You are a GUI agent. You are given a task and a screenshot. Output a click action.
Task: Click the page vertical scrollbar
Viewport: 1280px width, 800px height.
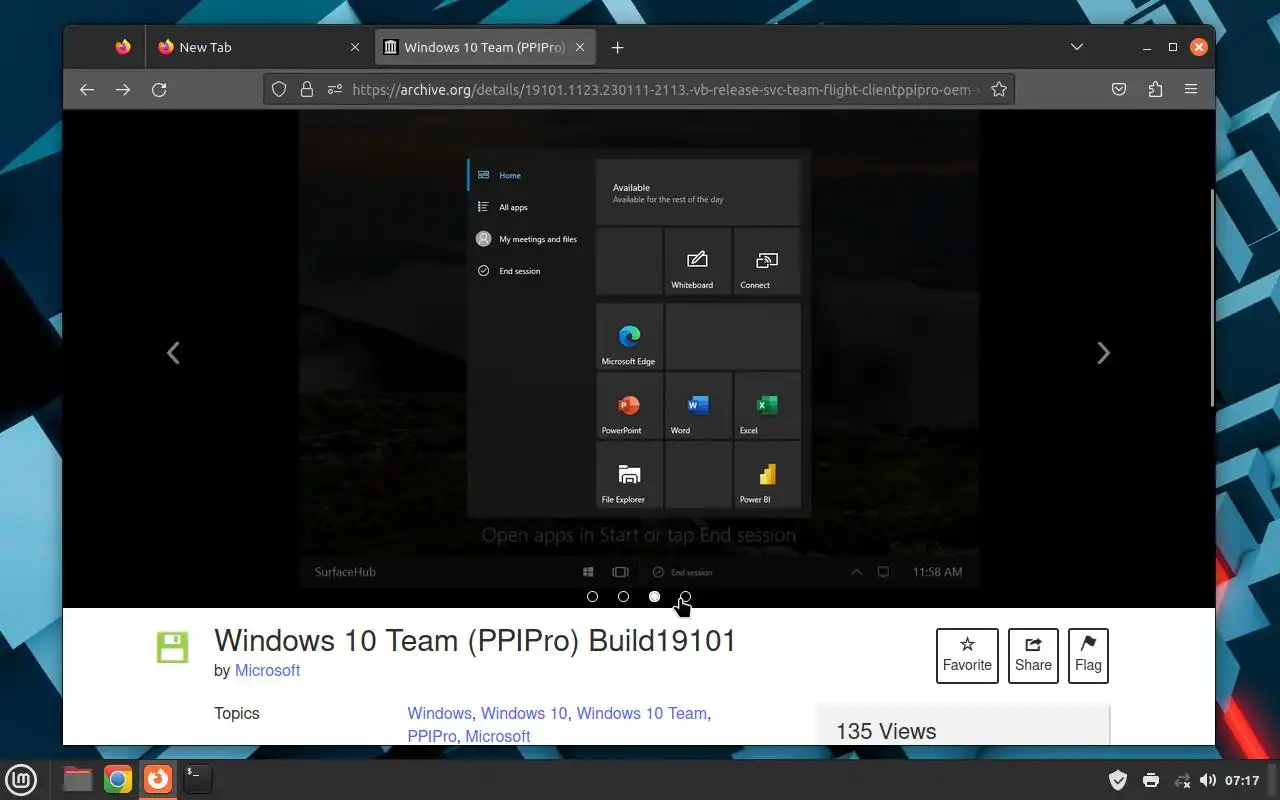pos(1212,298)
